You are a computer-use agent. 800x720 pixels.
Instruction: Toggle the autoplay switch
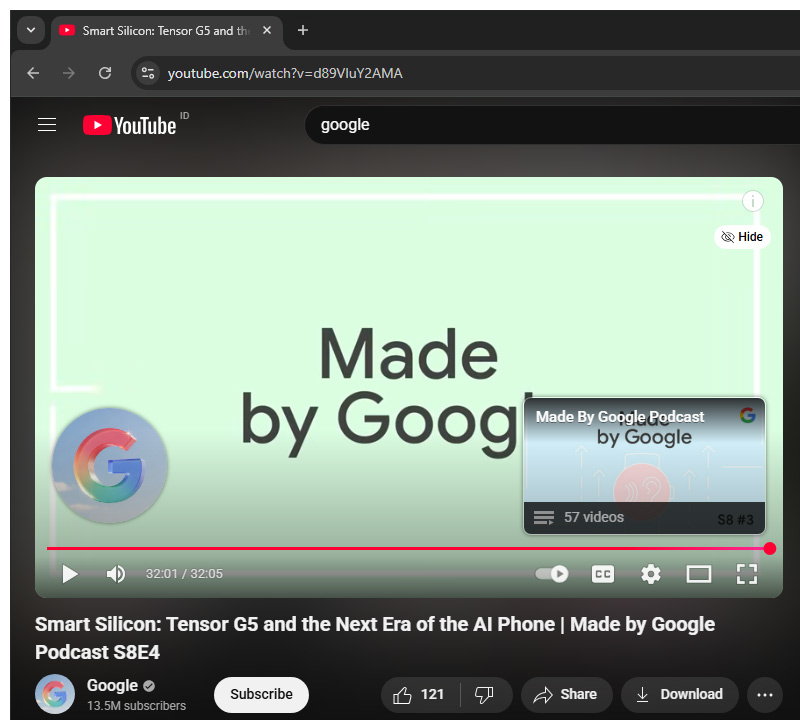pos(552,574)
